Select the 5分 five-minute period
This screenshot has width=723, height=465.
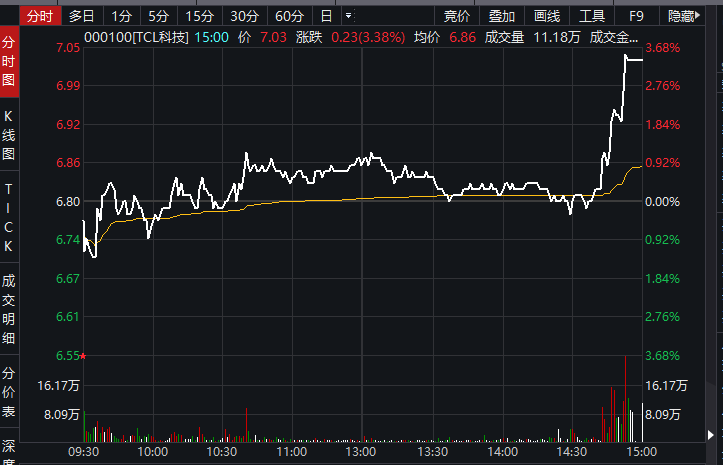pos(158,16)
